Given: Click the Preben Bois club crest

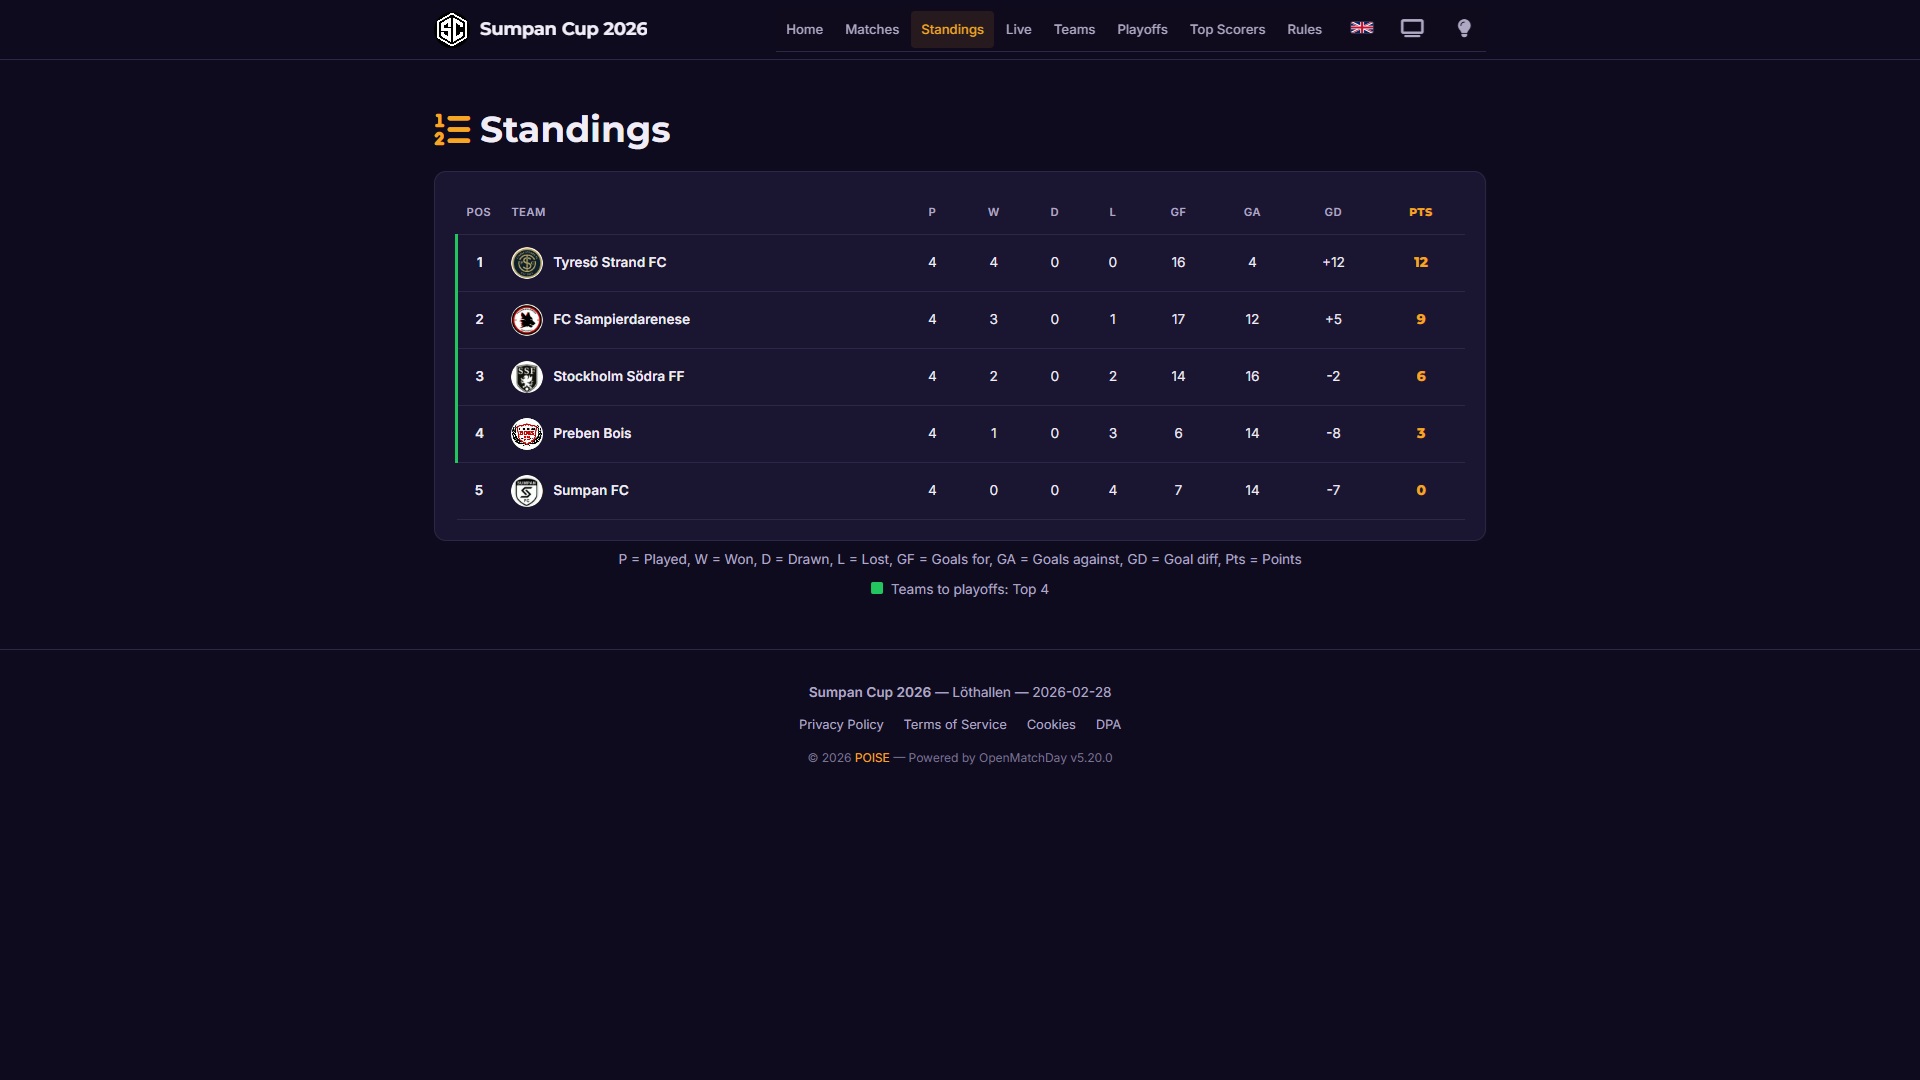Looking at the screenshot, I should [527, 433].
